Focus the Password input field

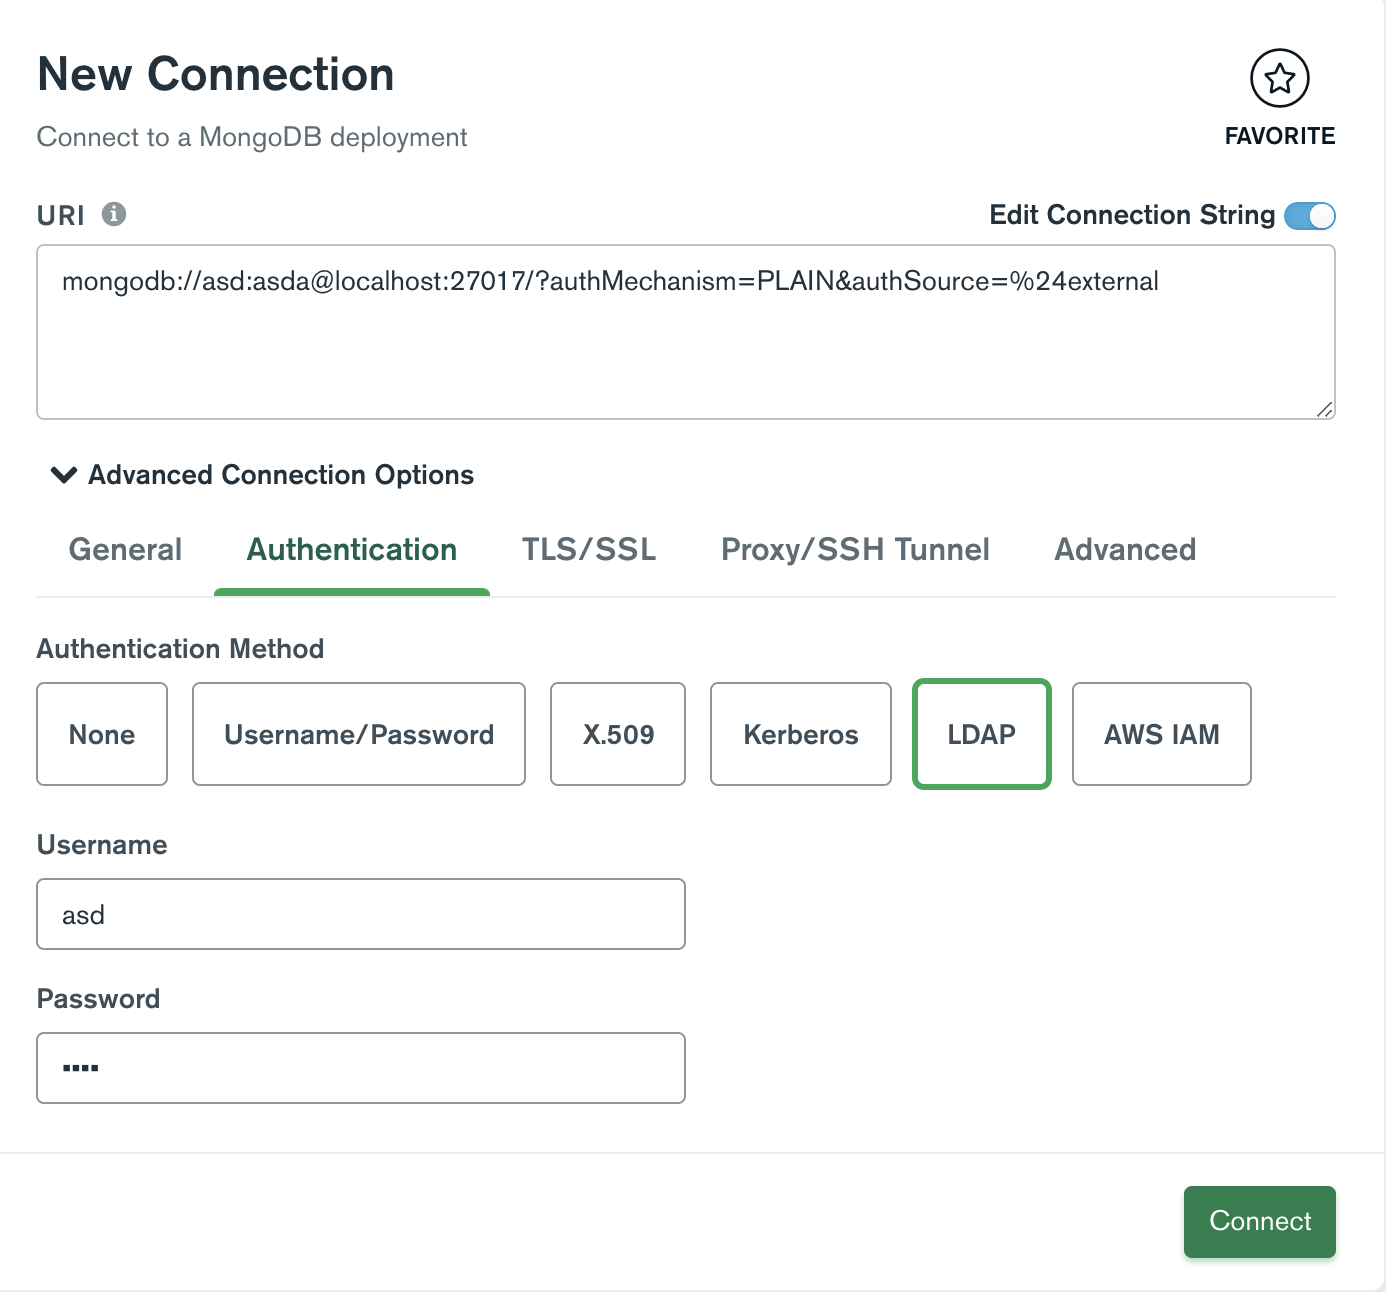[361, 1068]
